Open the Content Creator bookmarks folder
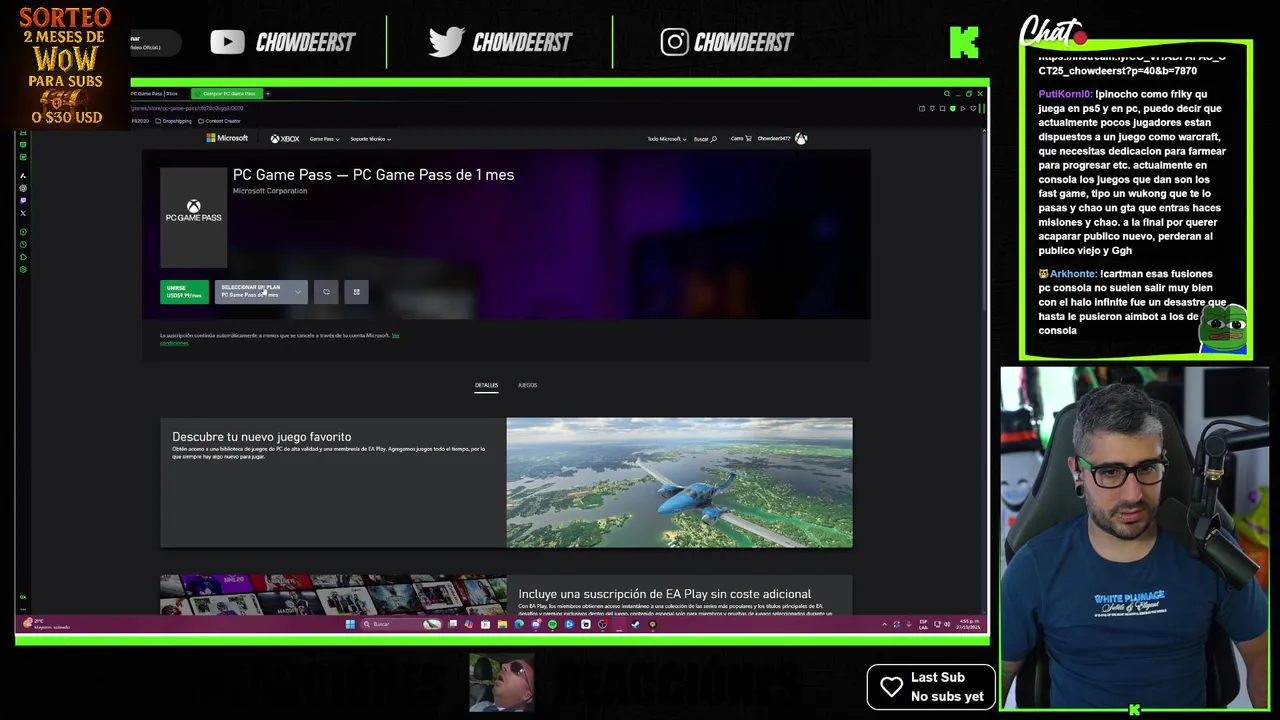Image resolution: width=1280 pixels, height=720 pixels. [220, 121]
